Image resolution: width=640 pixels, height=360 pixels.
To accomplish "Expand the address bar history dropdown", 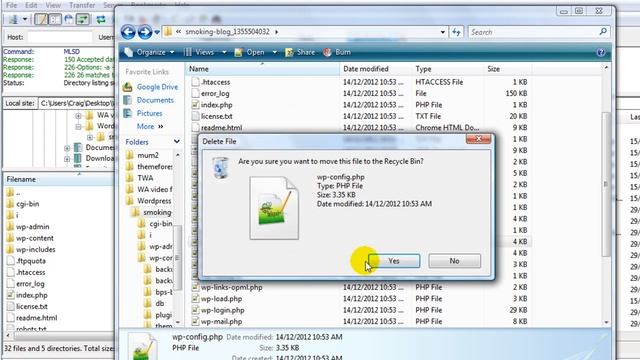I will (442, 32).
